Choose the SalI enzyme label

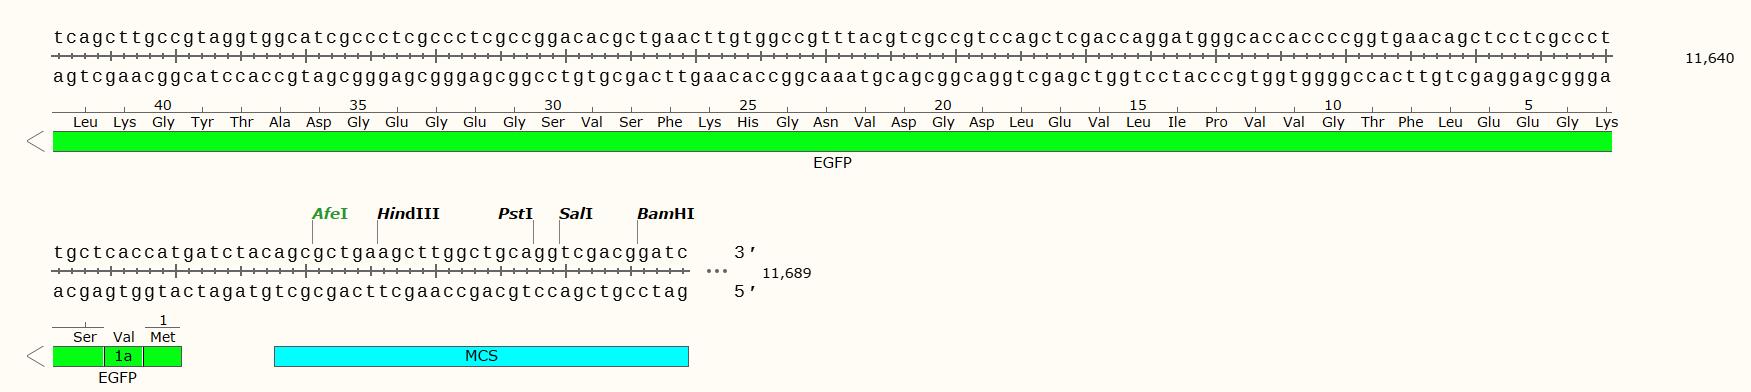(x=576, y=213)
